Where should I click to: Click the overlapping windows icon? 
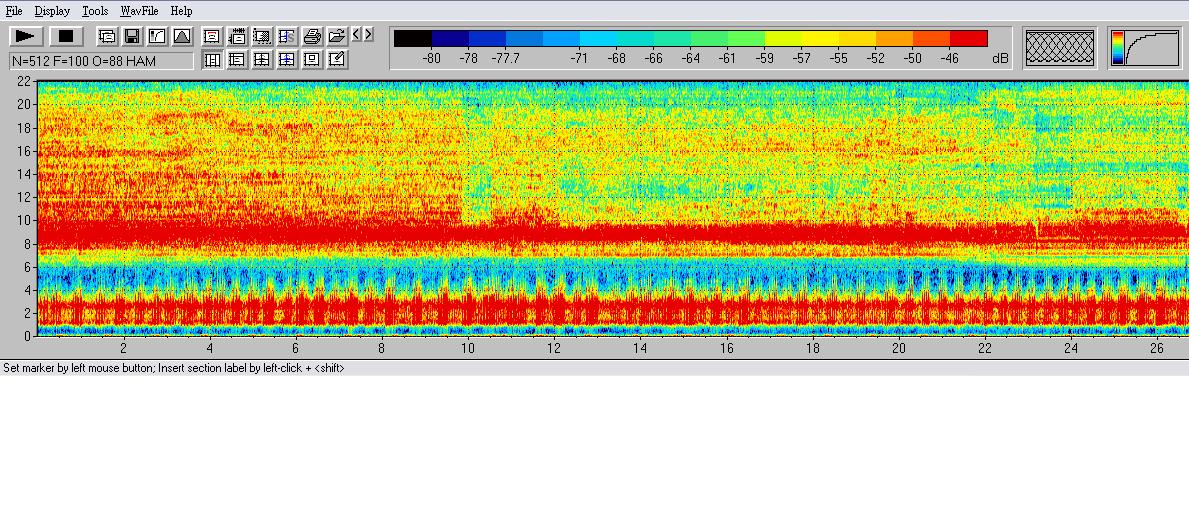tap(107, 37)
